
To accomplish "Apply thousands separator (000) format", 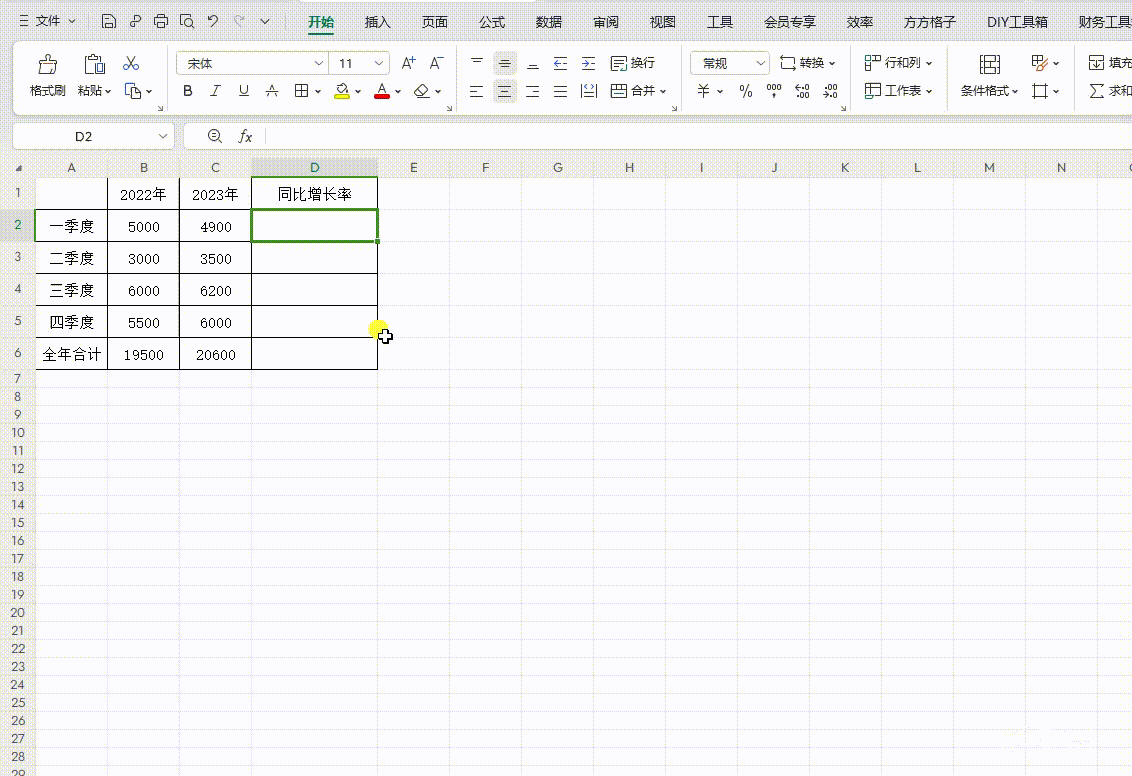I will tap(774, 91).
